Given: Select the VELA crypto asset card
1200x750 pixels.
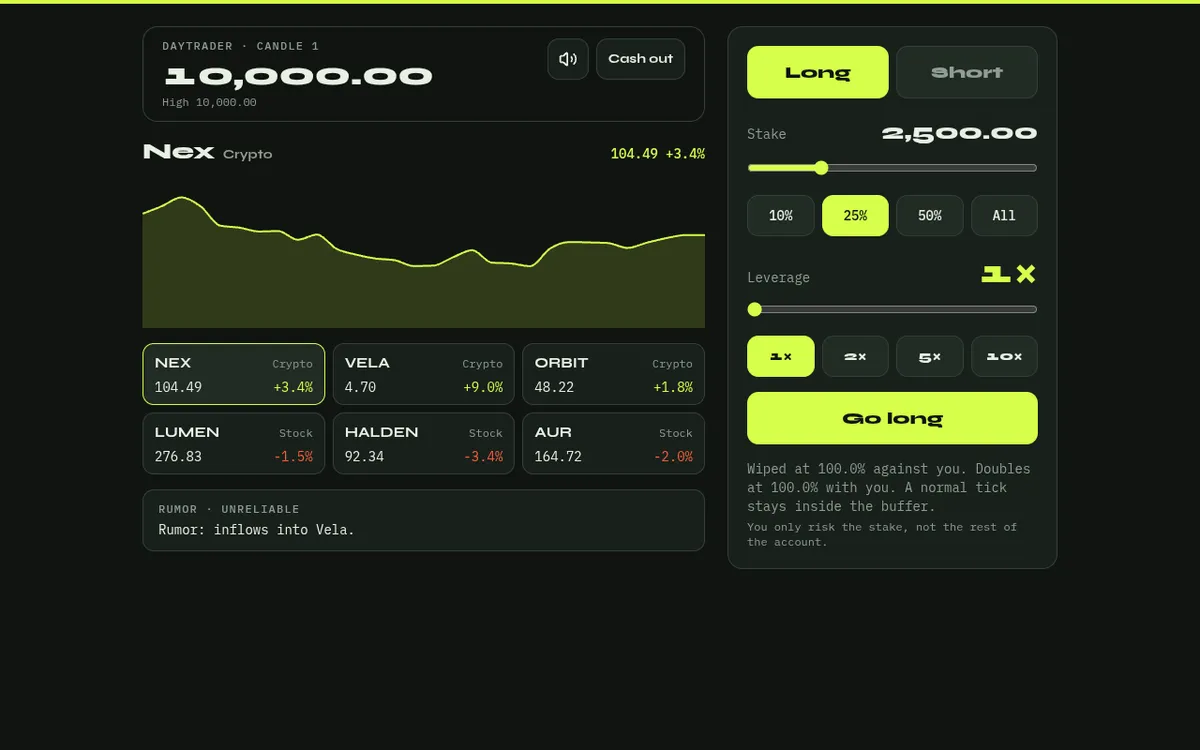Looking at the screenshot, I should click(424, 374).
